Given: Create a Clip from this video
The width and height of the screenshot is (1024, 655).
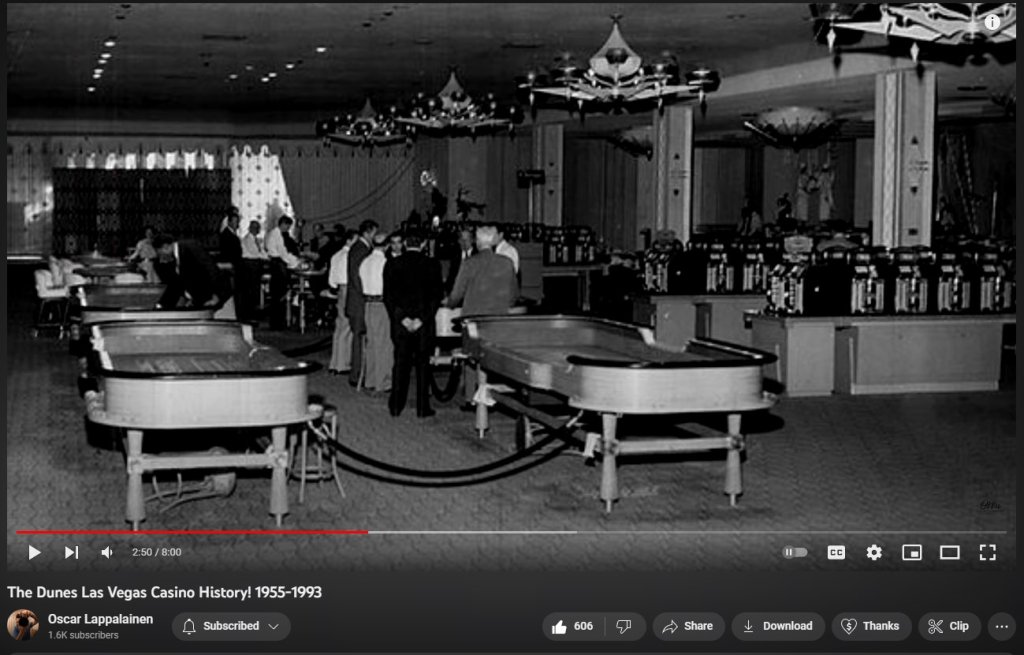Looking at the screenshot, I should 948,626.
